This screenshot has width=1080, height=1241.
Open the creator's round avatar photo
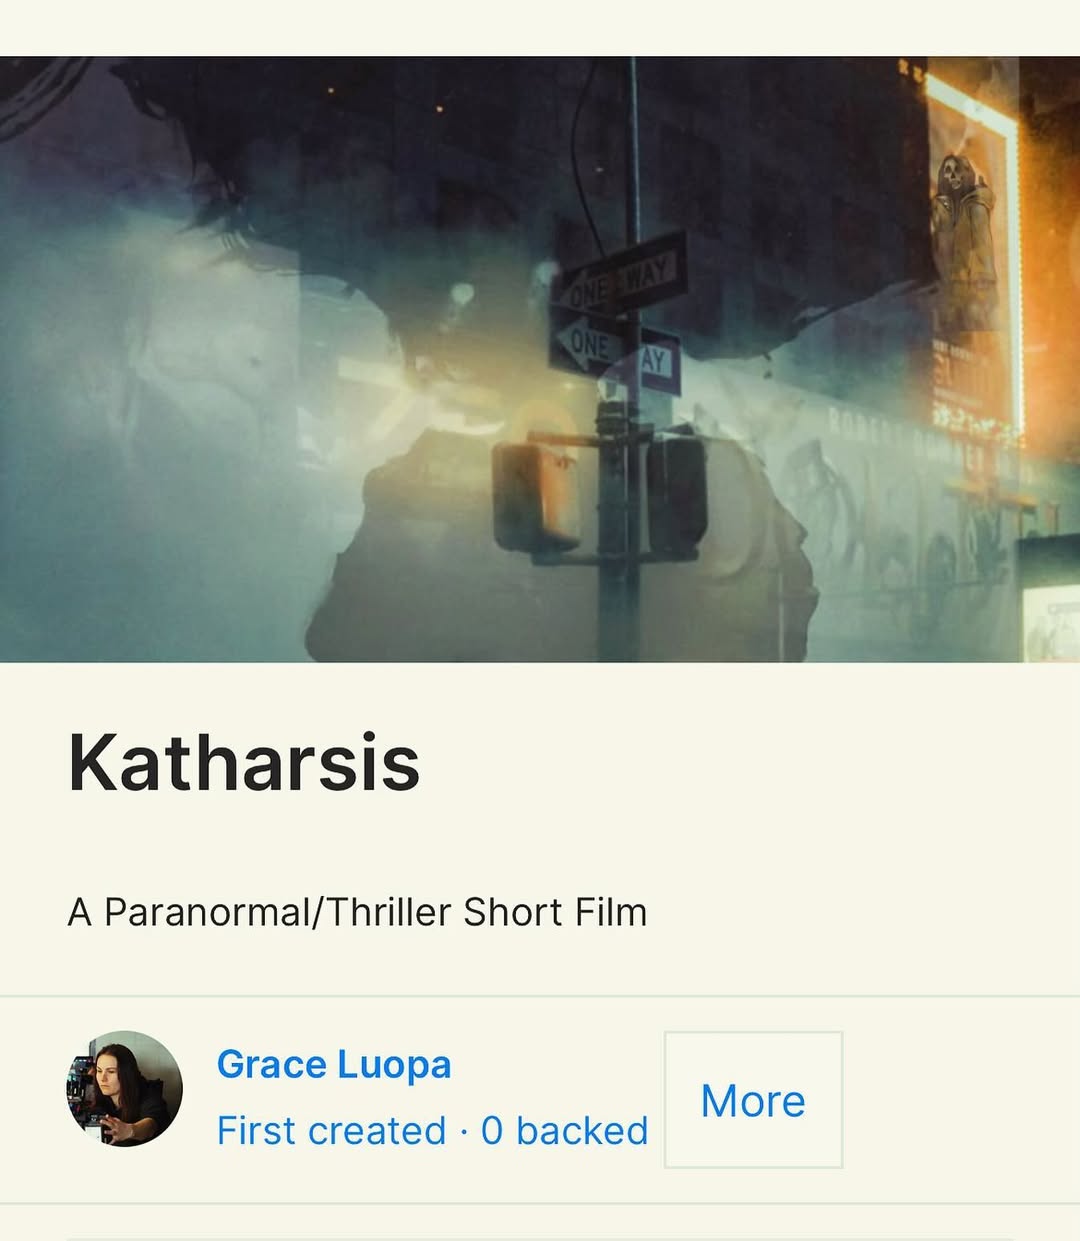[x=125, y=1089]
